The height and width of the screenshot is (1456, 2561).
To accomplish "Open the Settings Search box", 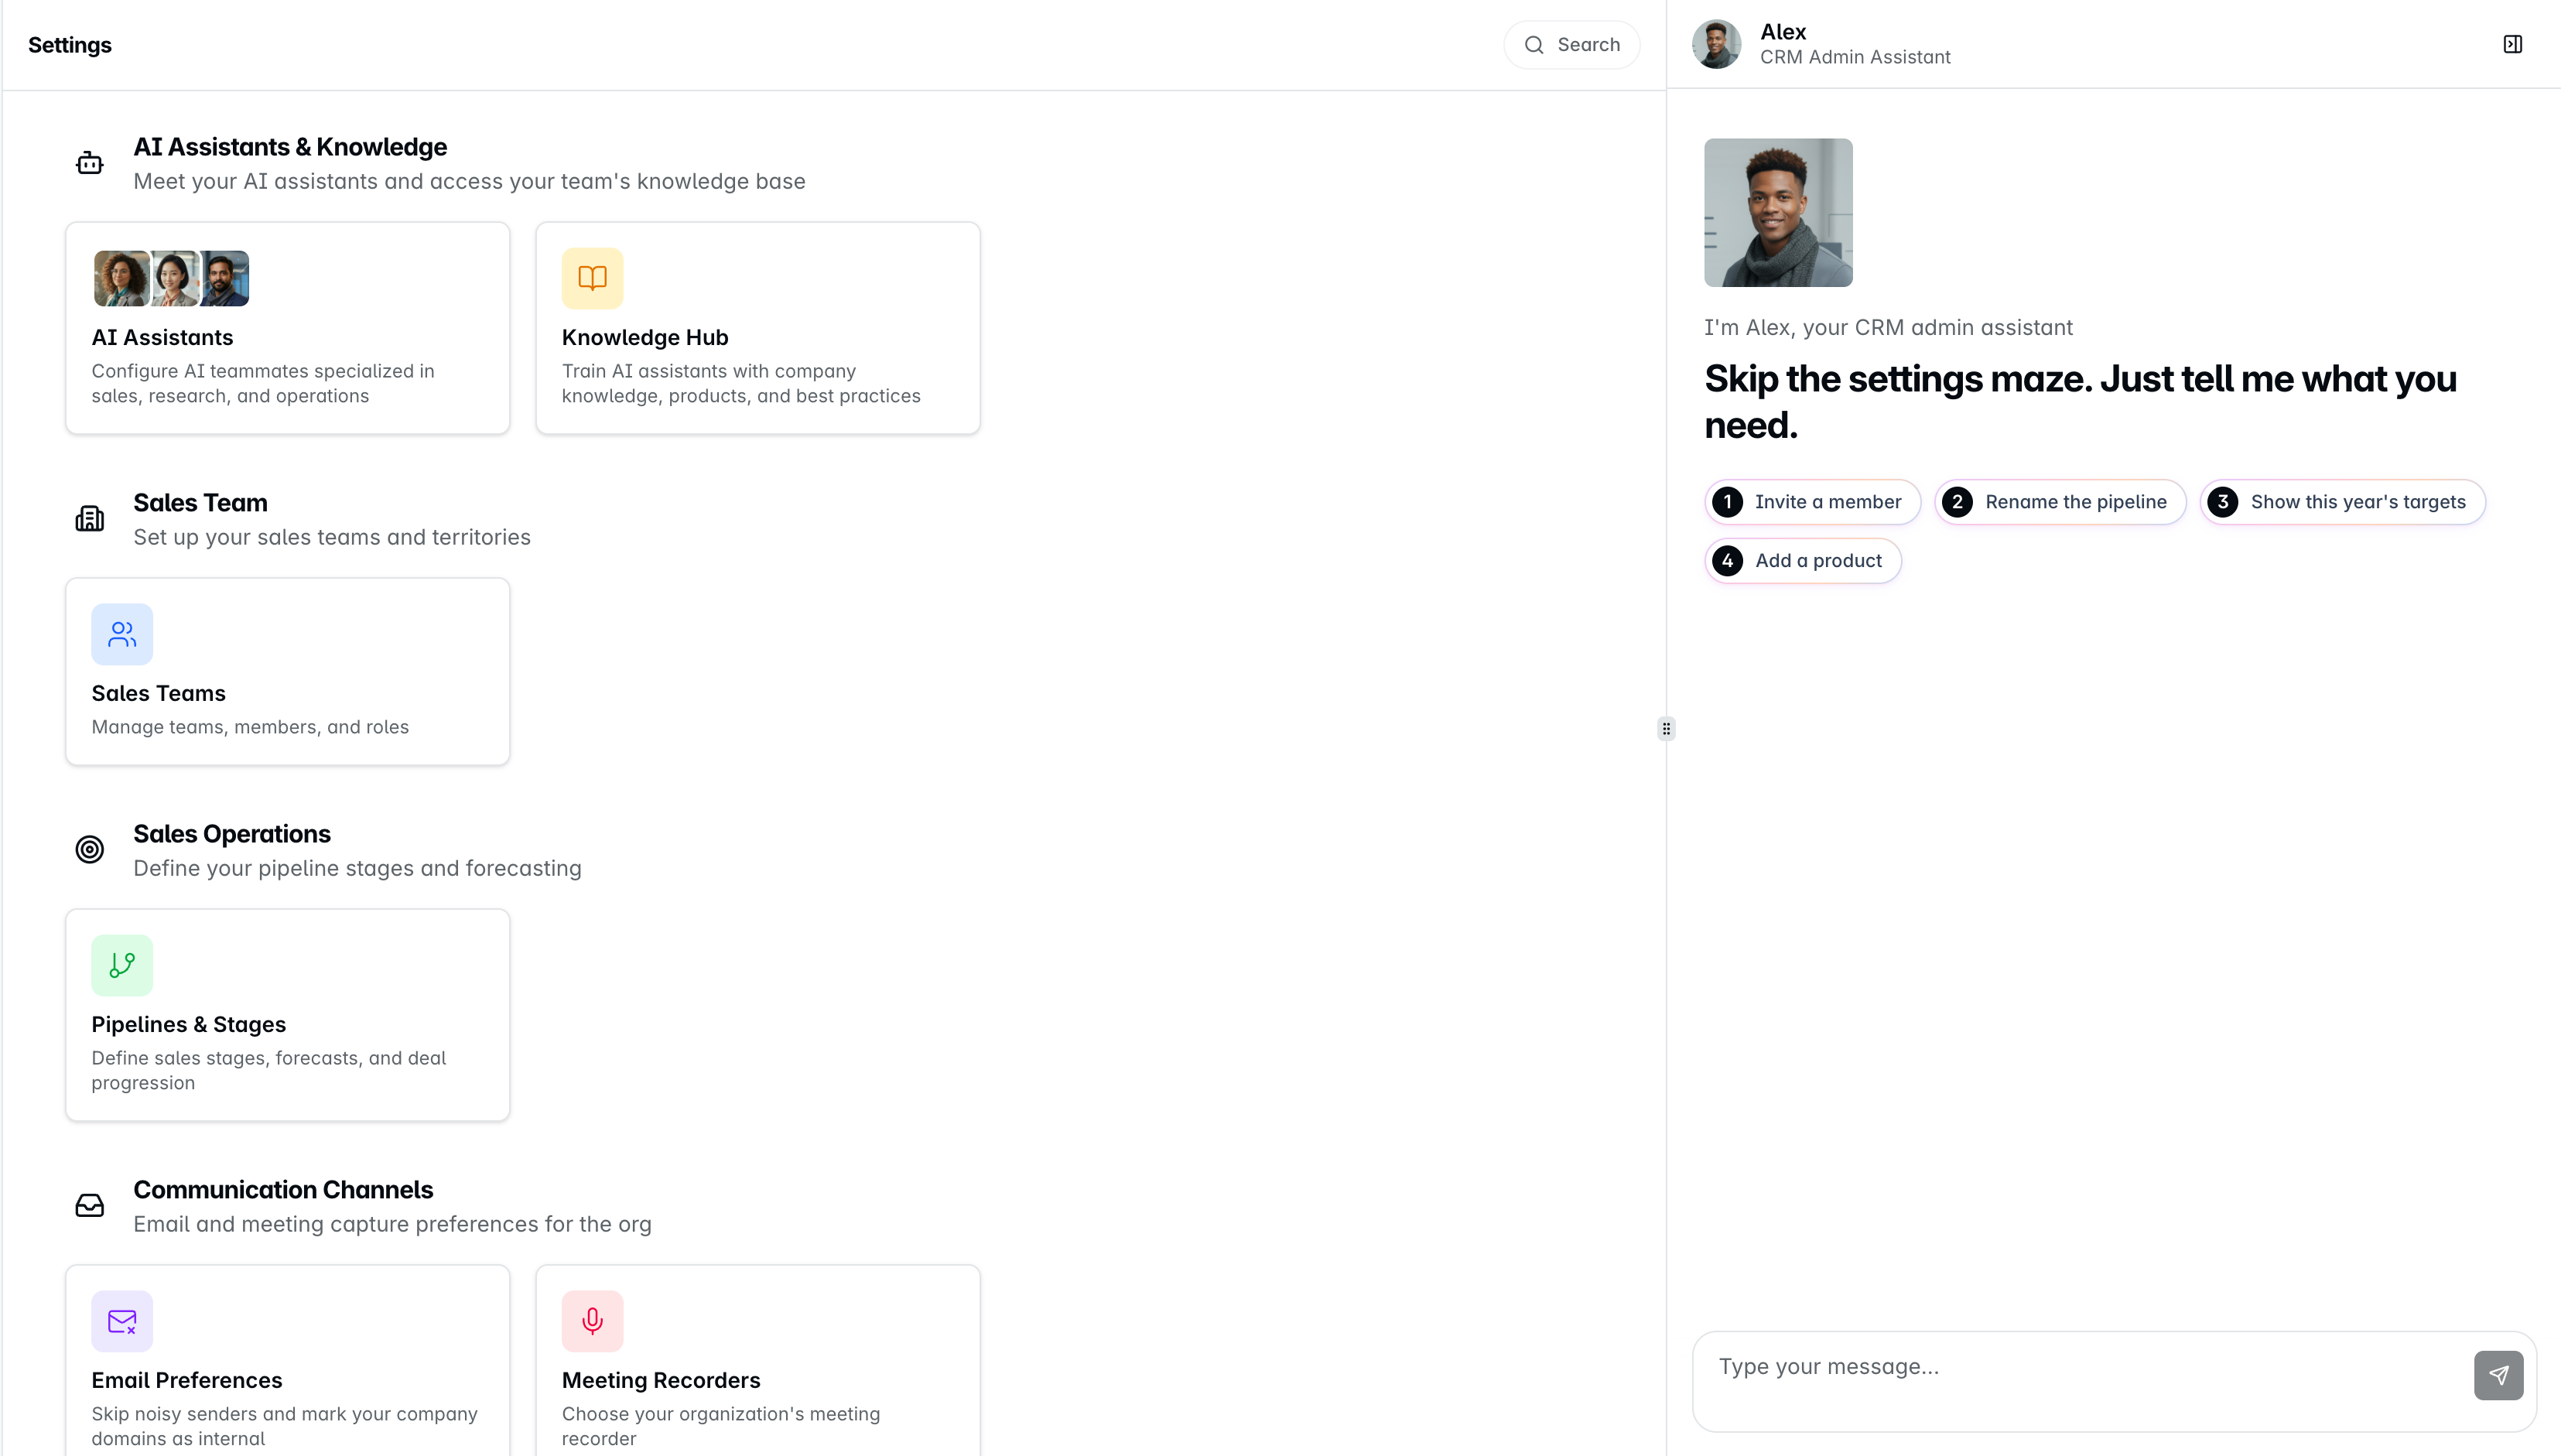I will tap(1572, 45).
